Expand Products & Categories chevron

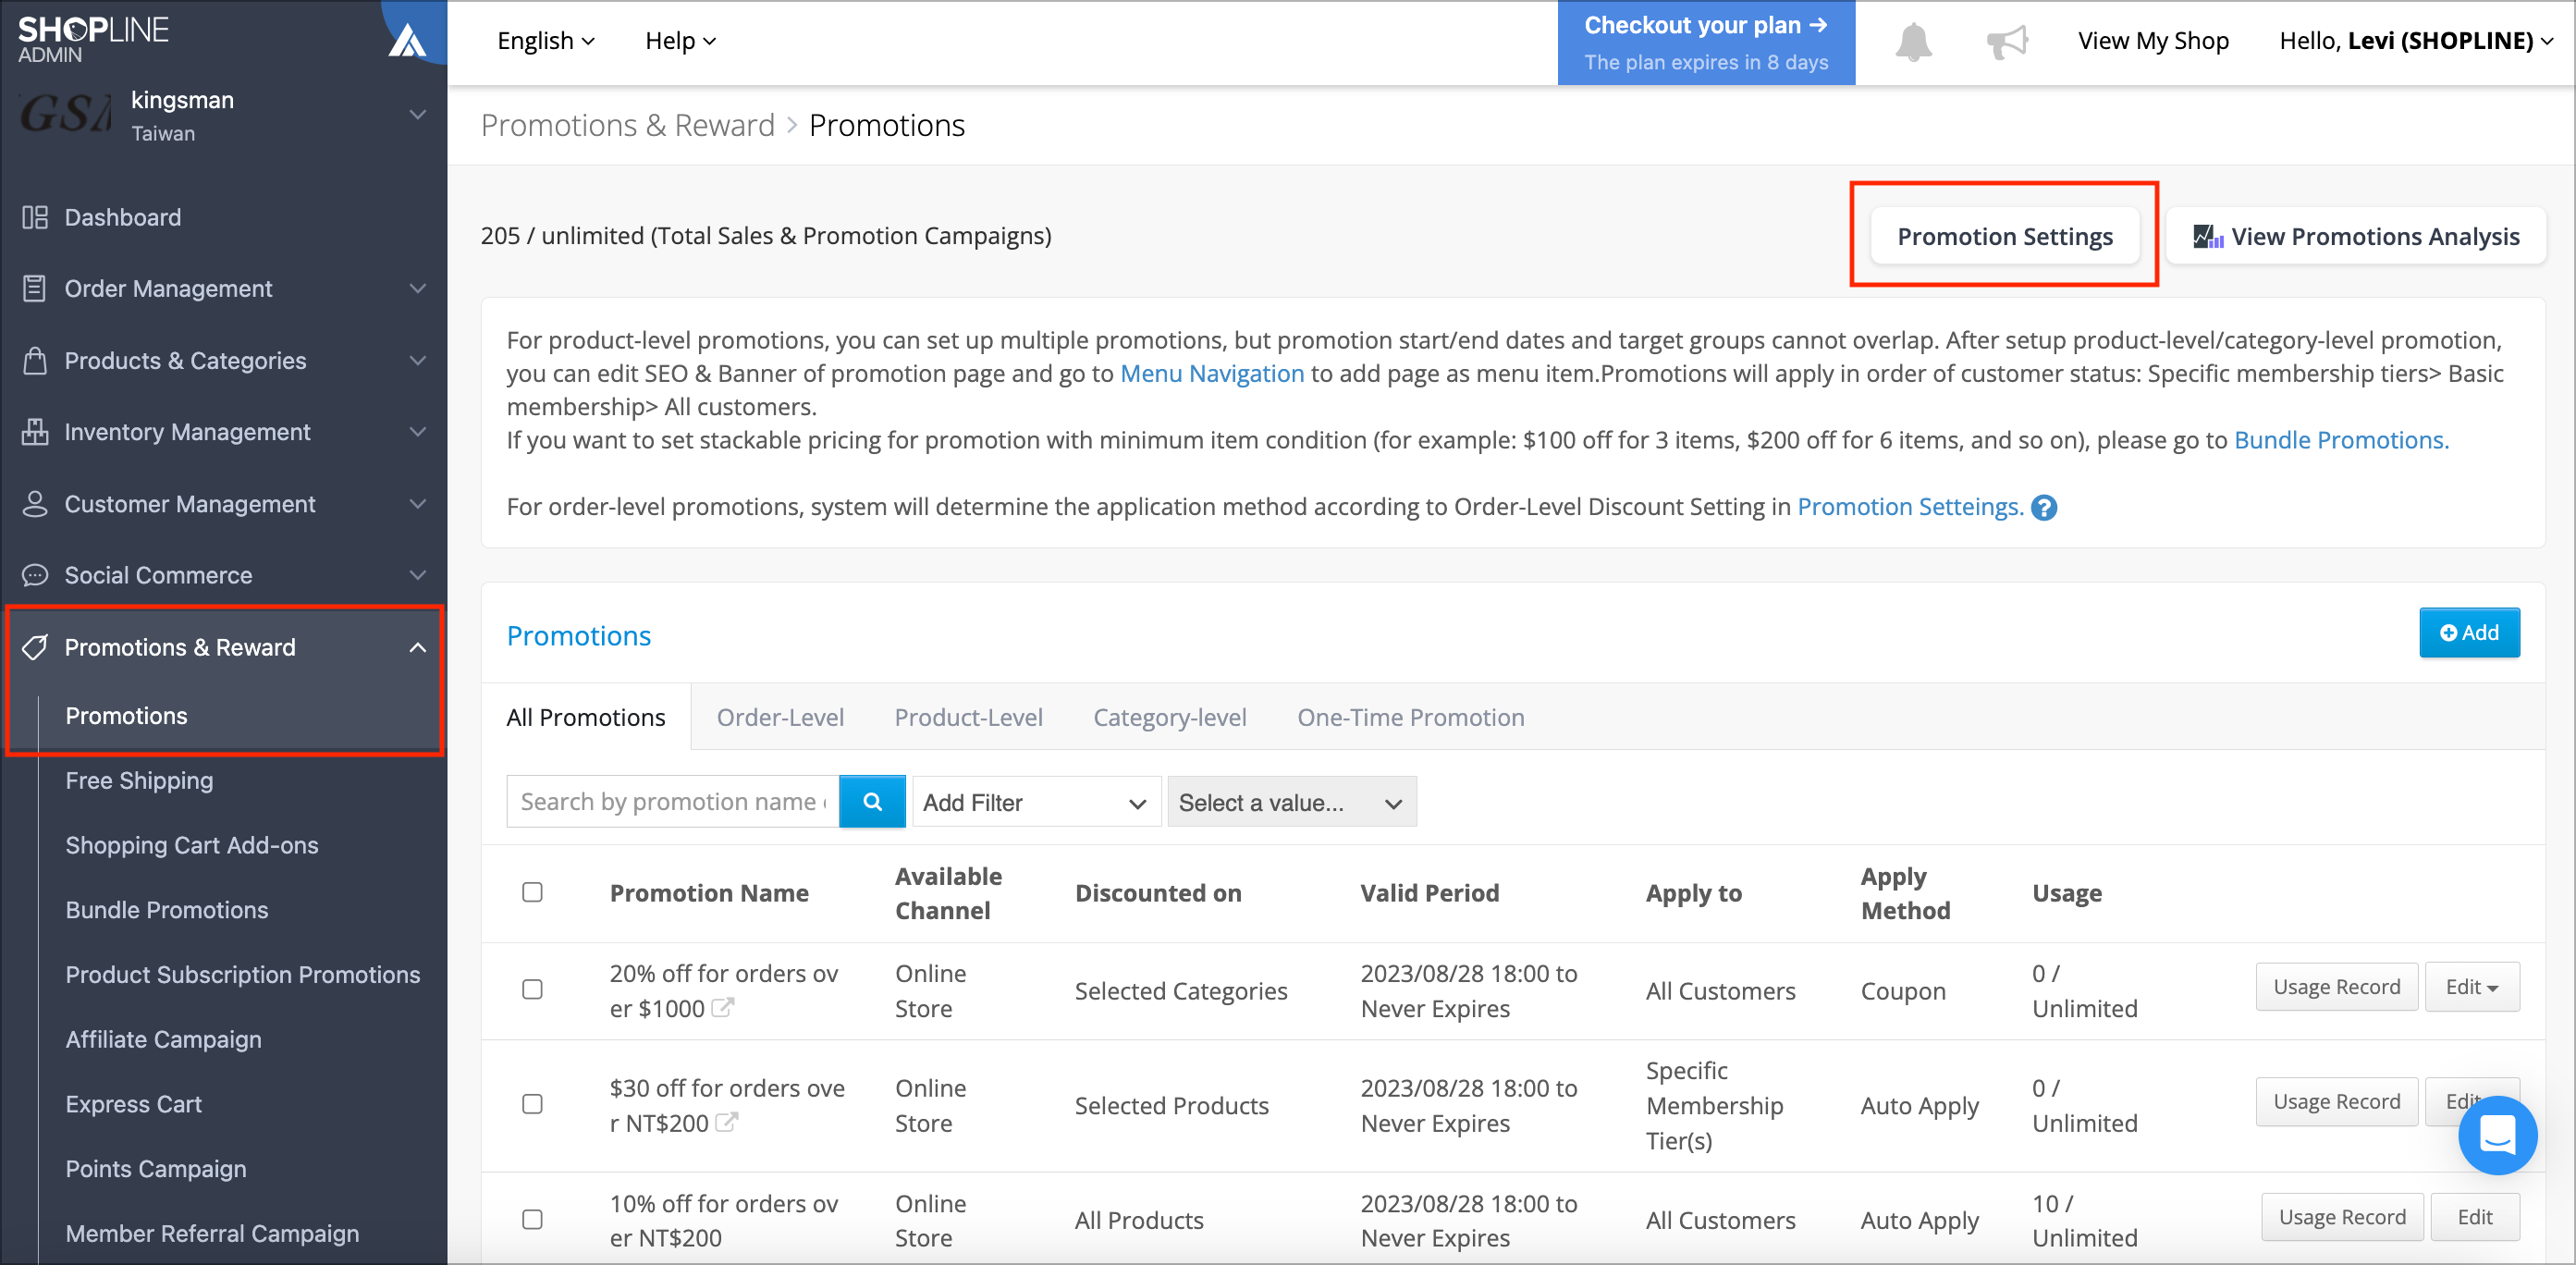(418, 360)
